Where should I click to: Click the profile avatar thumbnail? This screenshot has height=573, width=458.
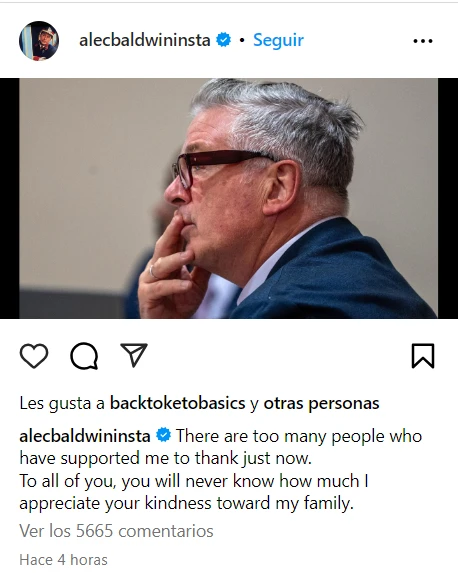click(x=39, y=41)
